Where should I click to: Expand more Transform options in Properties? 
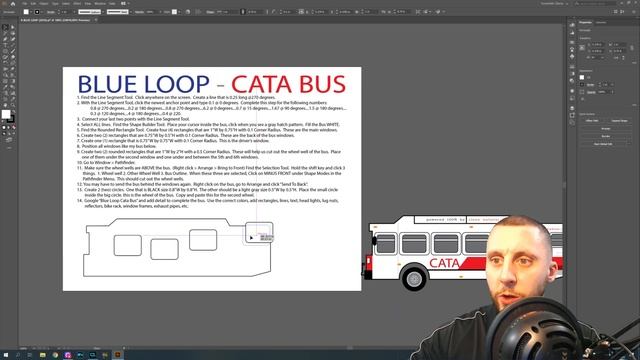[x=634, y=63]
